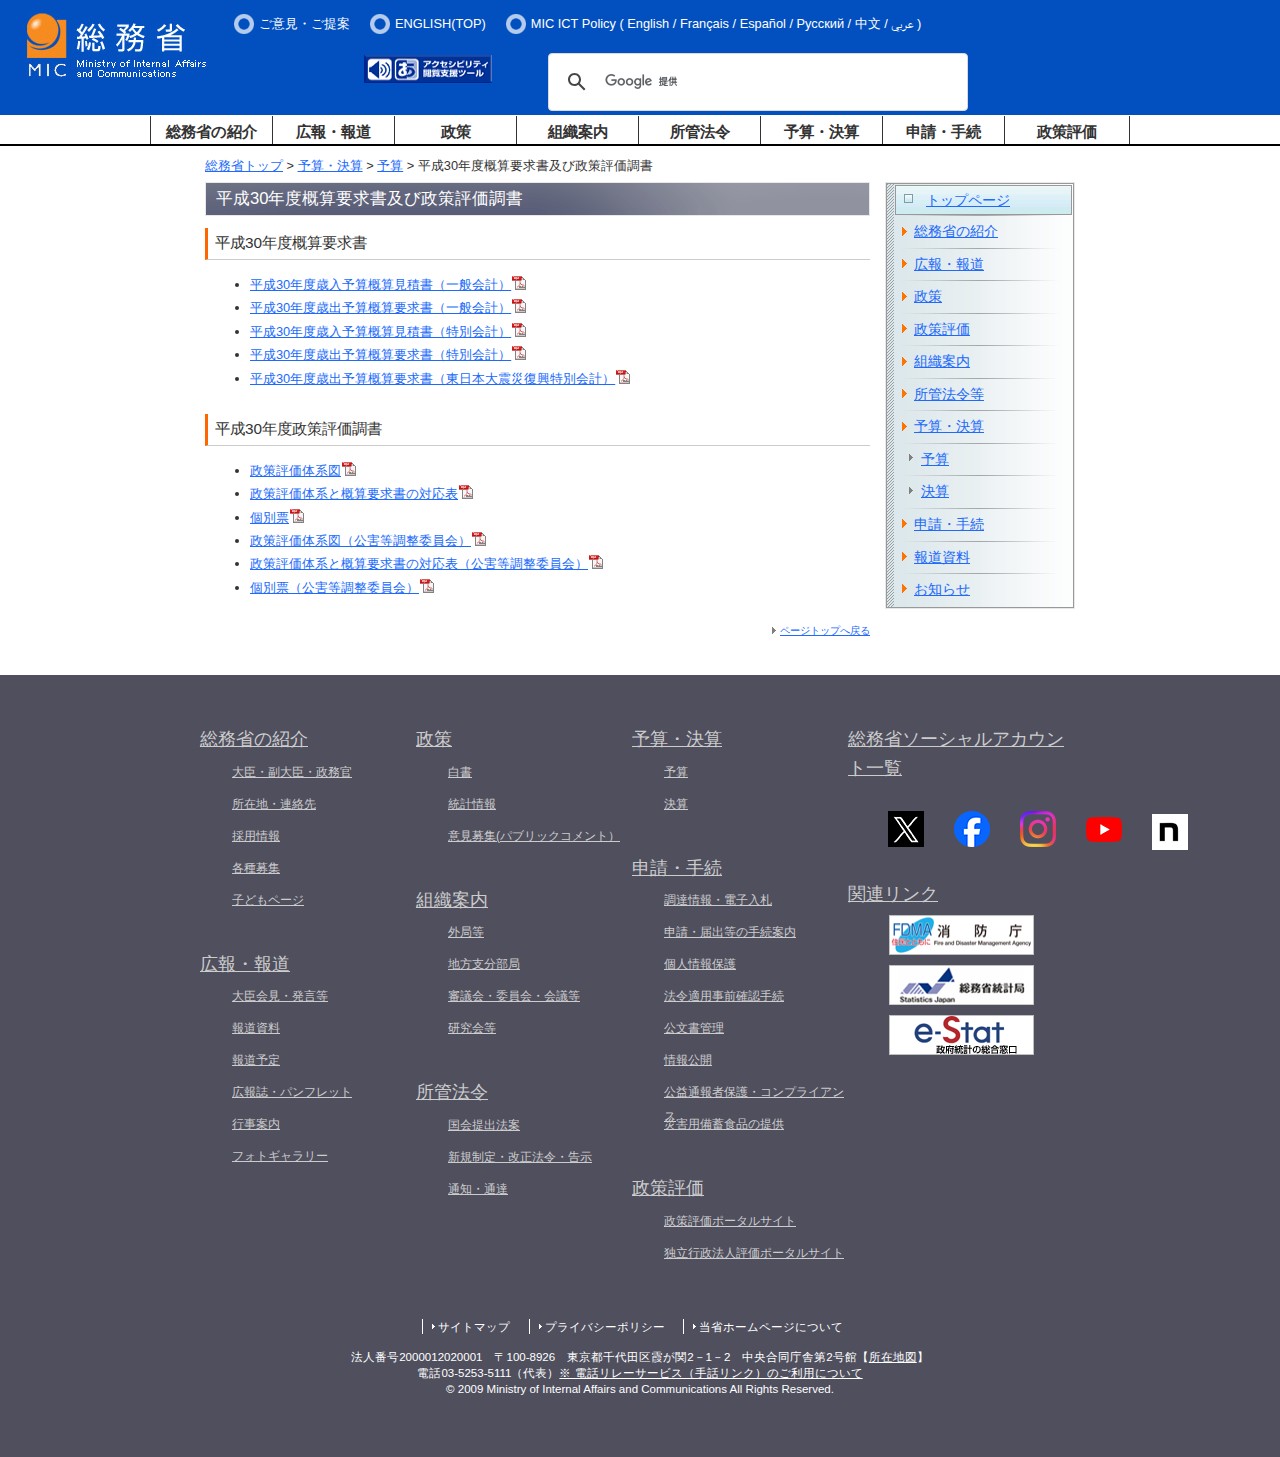Screen dimensions: 1280x1457
Task: Open 報道資料 in the sidebar
Action: tap(942, 557)
